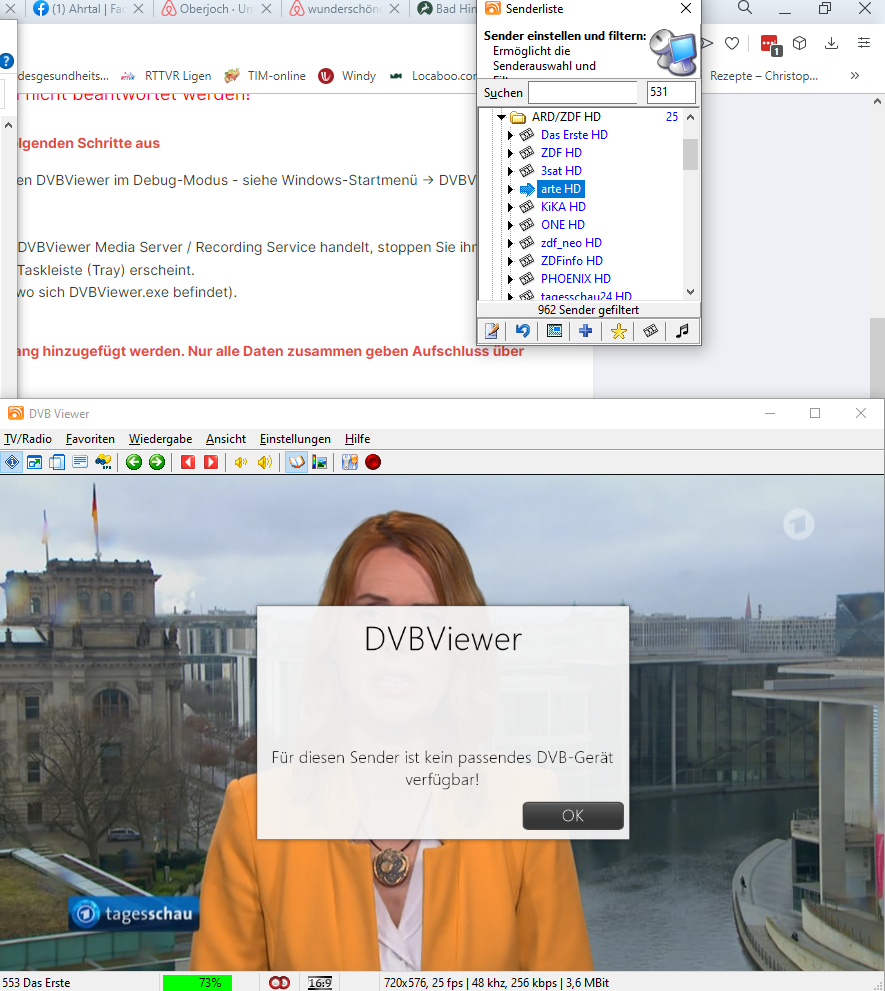
Task: Open the options tools icon
Action: 350,463
